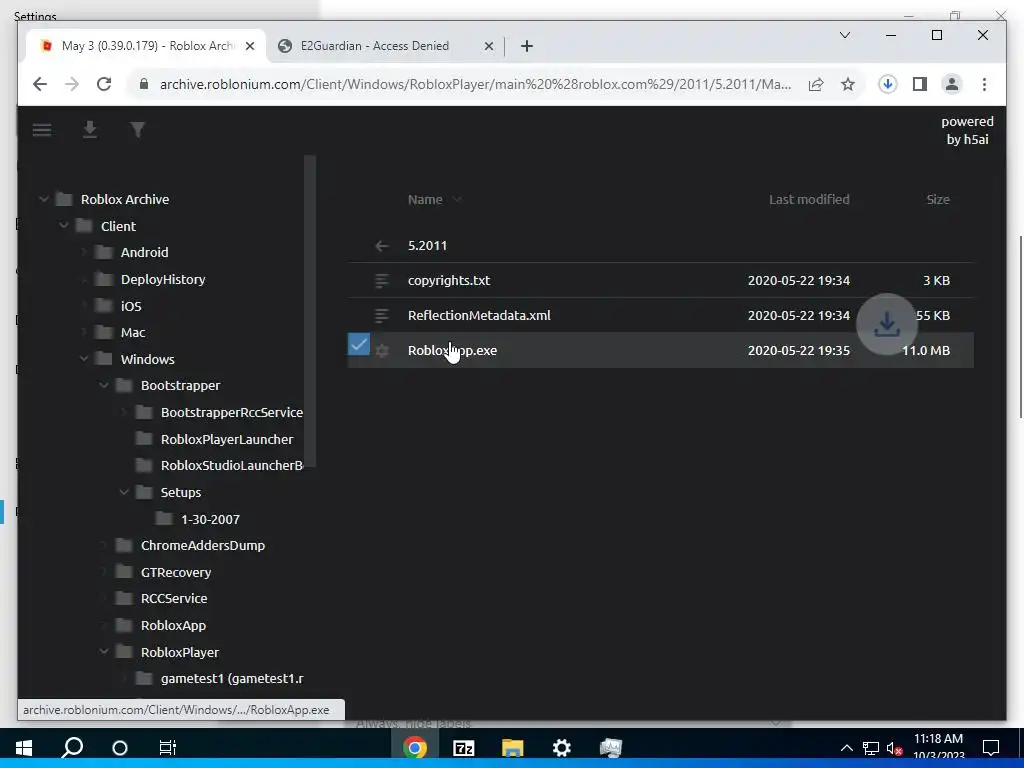Download RobloxApp.exe file link
Screen dimensions: 1024x768
tap(453, 351)
